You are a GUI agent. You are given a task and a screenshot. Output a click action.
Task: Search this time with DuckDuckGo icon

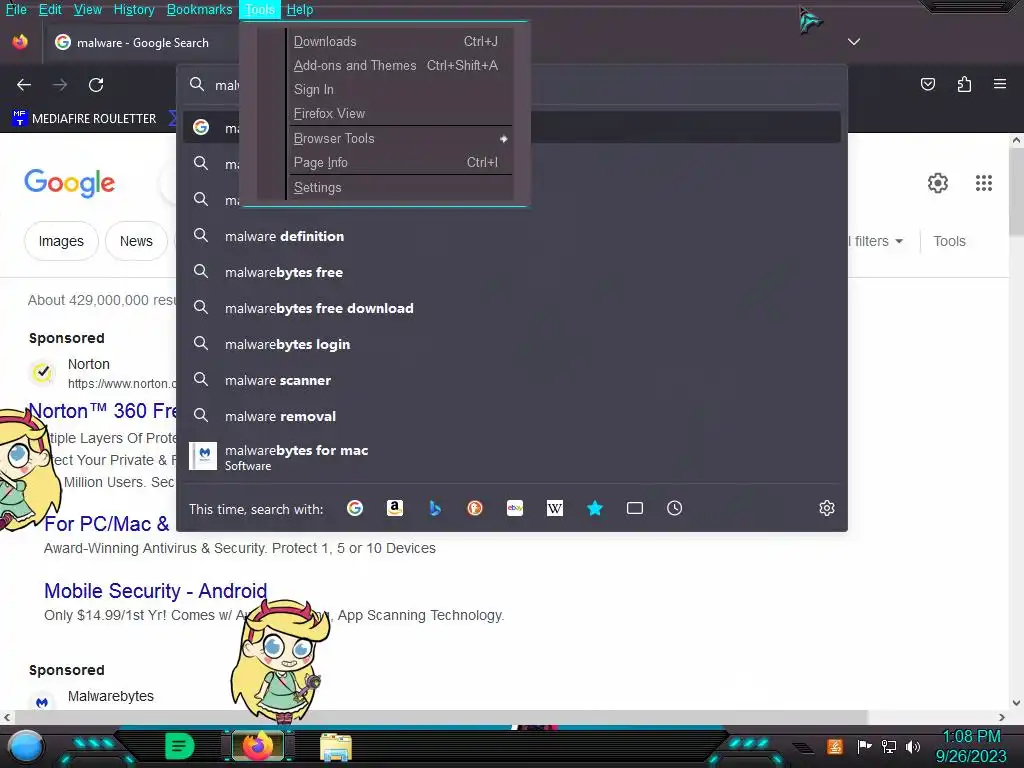475,508
